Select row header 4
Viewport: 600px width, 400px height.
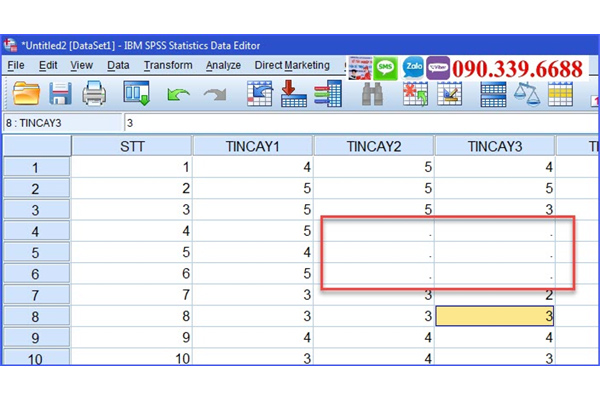[x=37, y=231]
